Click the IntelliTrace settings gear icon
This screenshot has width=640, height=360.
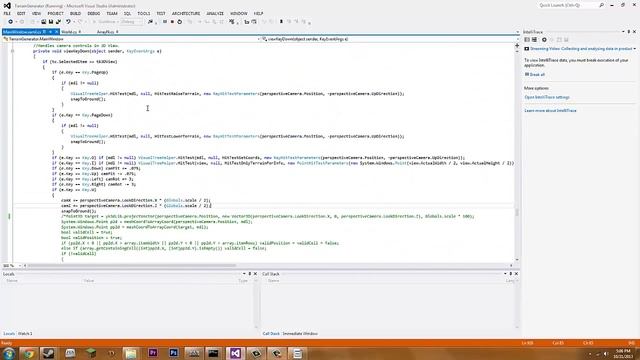pos(544,40)
